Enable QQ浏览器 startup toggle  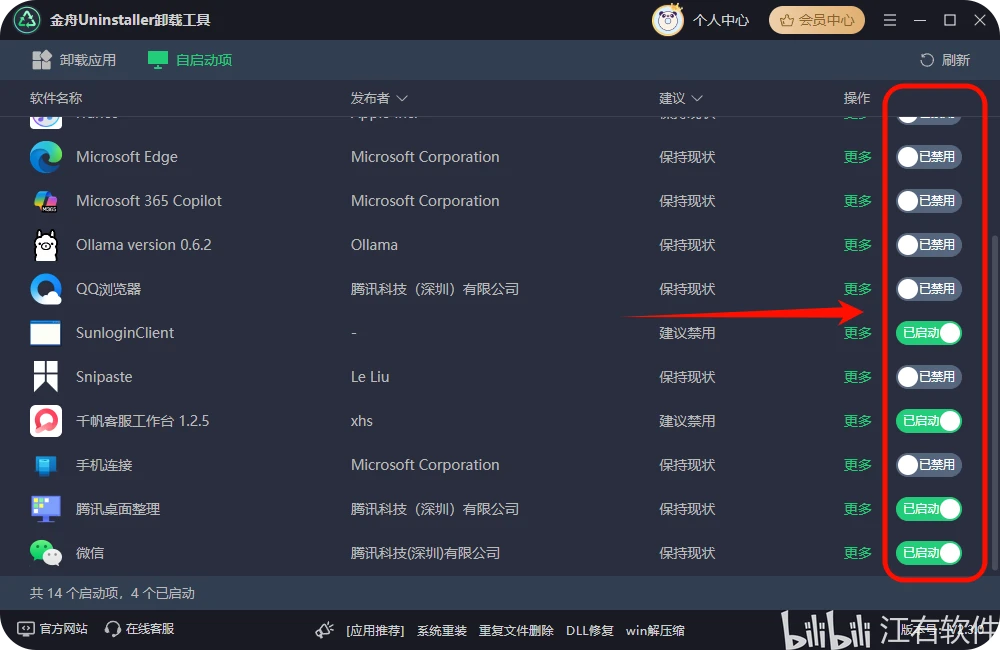[x=929, y=289]
